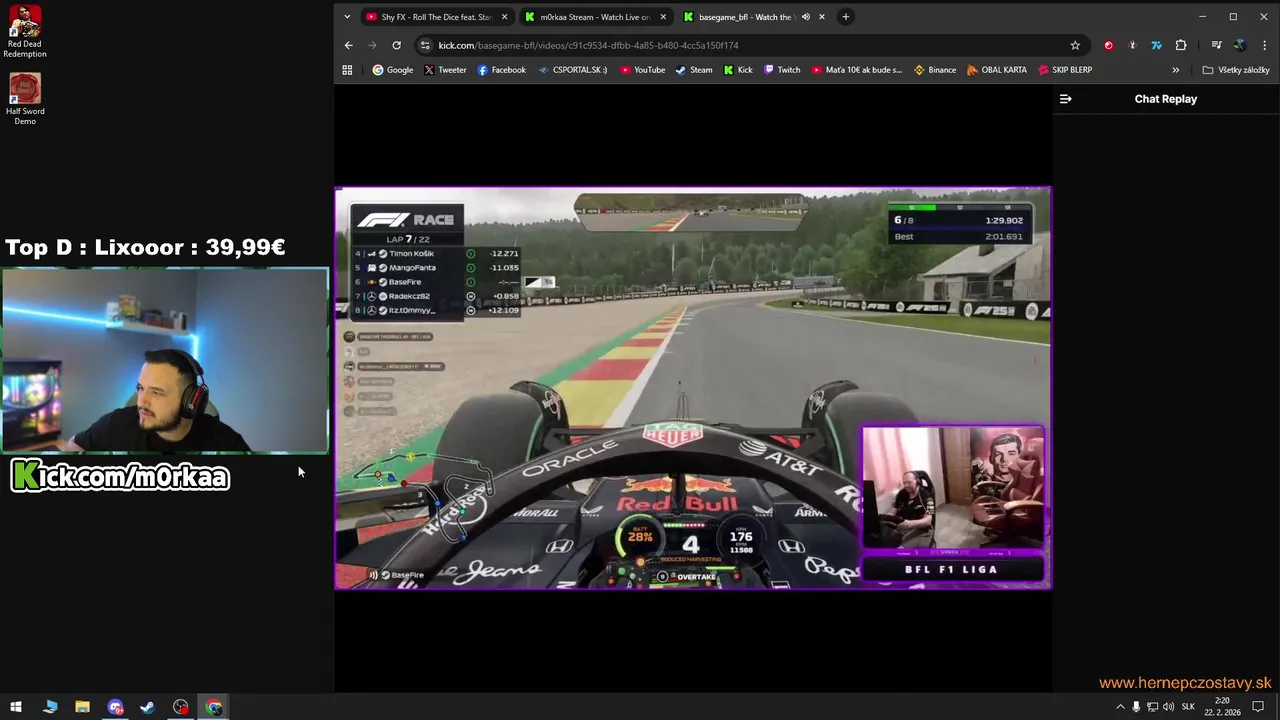This screenshot has width=1280, height=720.
Task: Click the blue 7TV extension icon
Action: click(1157, 45)
